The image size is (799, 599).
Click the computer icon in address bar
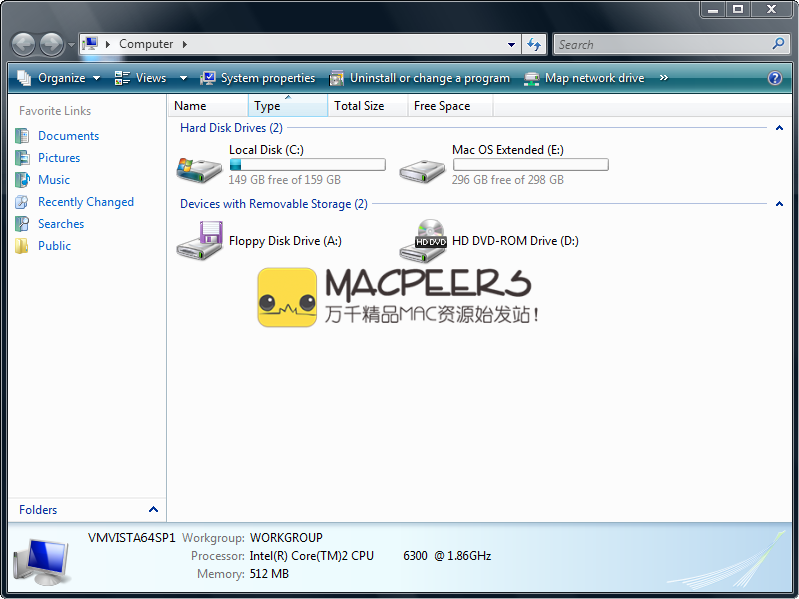(90, 44)
